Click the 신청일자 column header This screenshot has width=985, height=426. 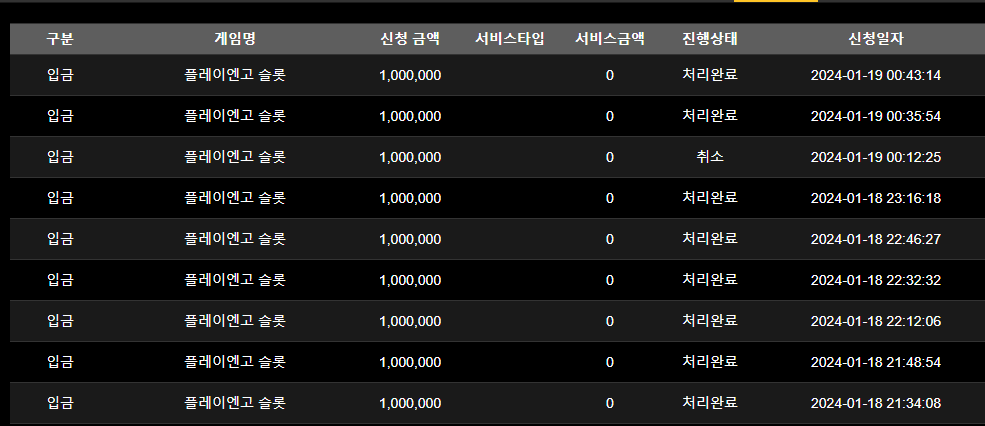point(876,39)
